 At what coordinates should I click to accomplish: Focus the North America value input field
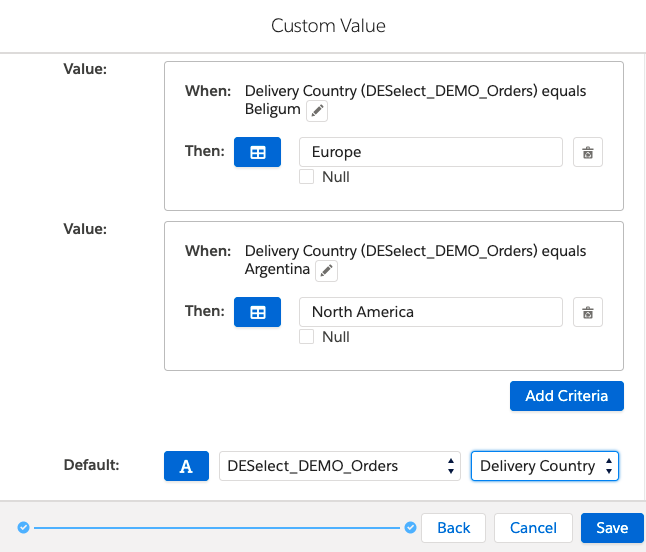pos(431,312)
